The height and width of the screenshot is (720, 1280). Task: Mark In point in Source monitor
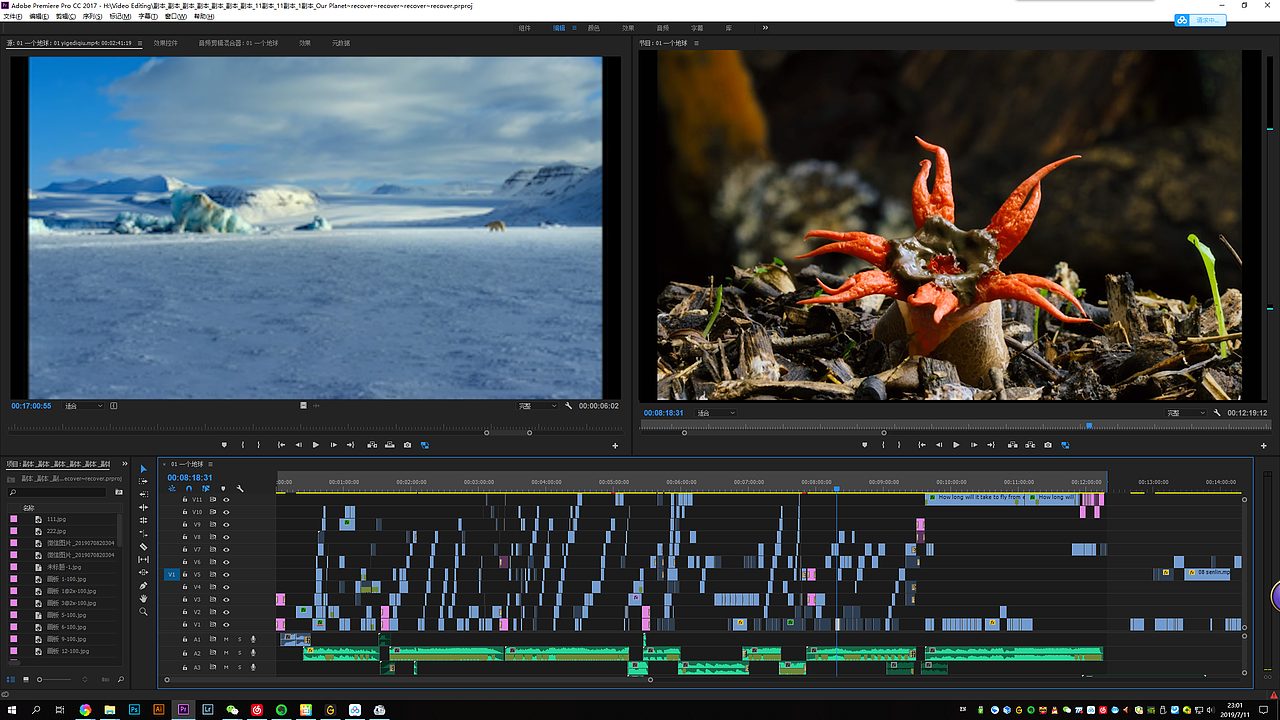pyautogui.click(x=242, y=445)
